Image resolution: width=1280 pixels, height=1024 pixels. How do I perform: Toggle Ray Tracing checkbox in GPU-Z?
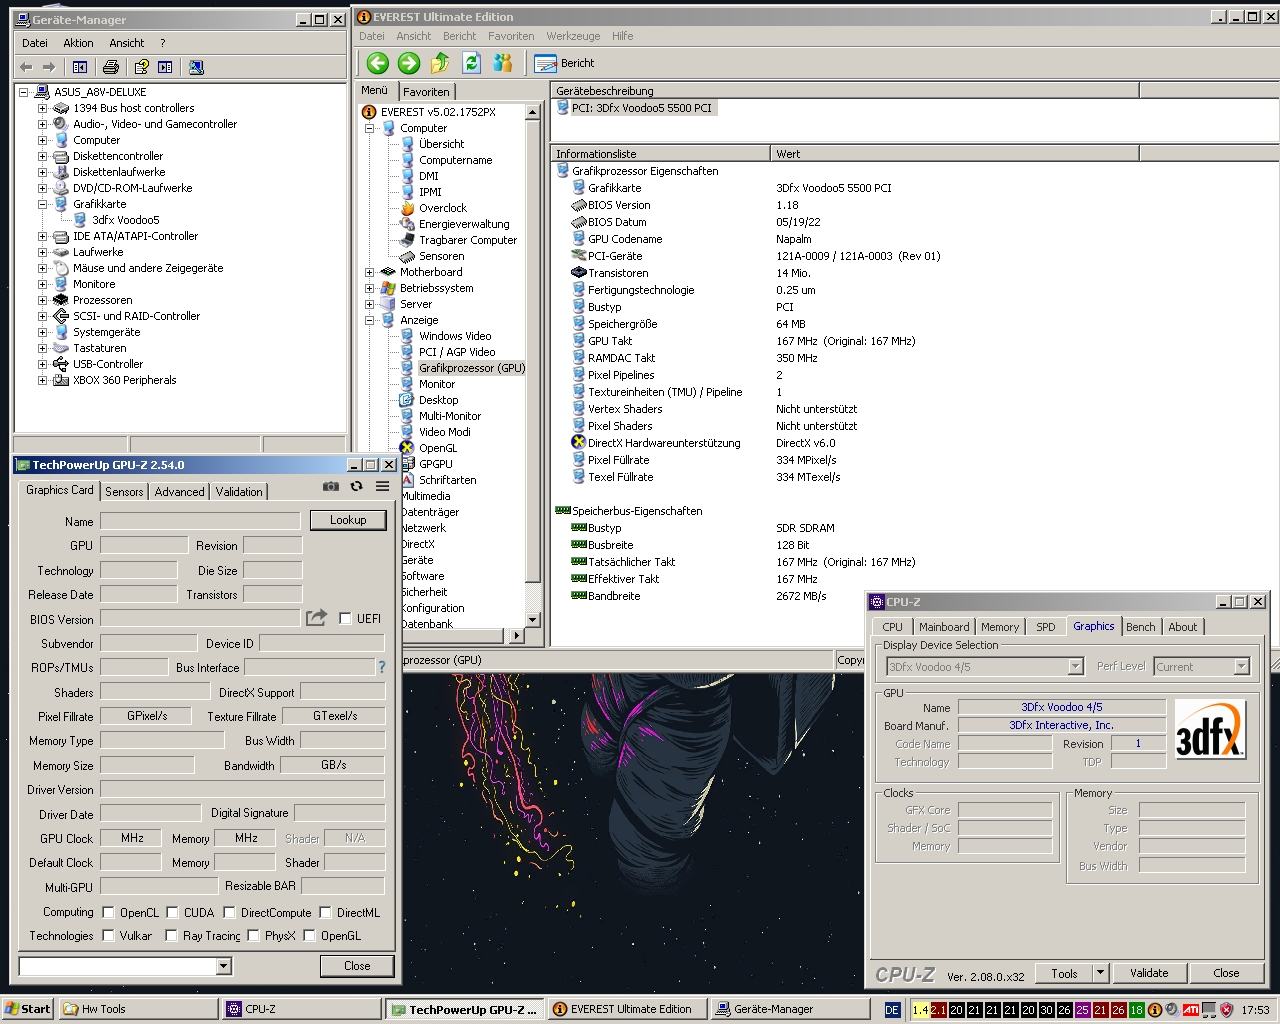(172, 935)
